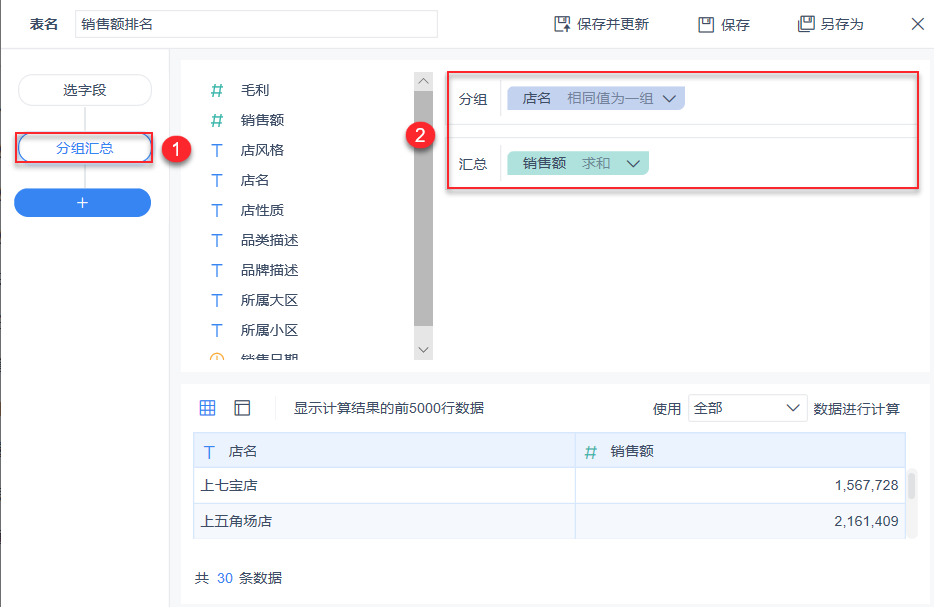Image resolution: width=934 pixels, height=607 pixels.
Task: Click the 另存为 text button
Action: pos(842,24)
